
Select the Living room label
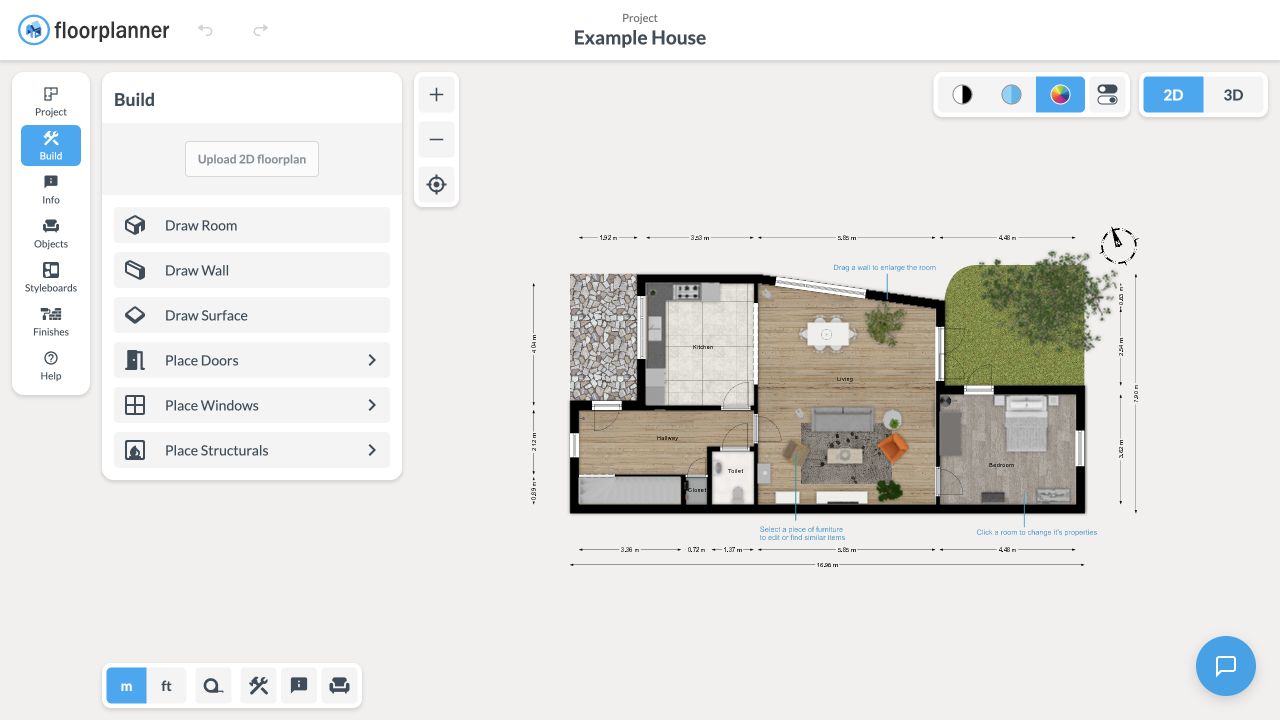(x=845, y=379)
